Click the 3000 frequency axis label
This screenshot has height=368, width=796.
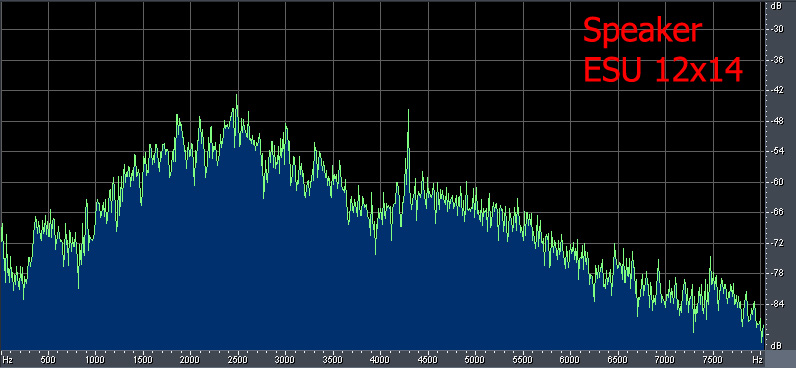pyautogui.click(x=285, y=360)
